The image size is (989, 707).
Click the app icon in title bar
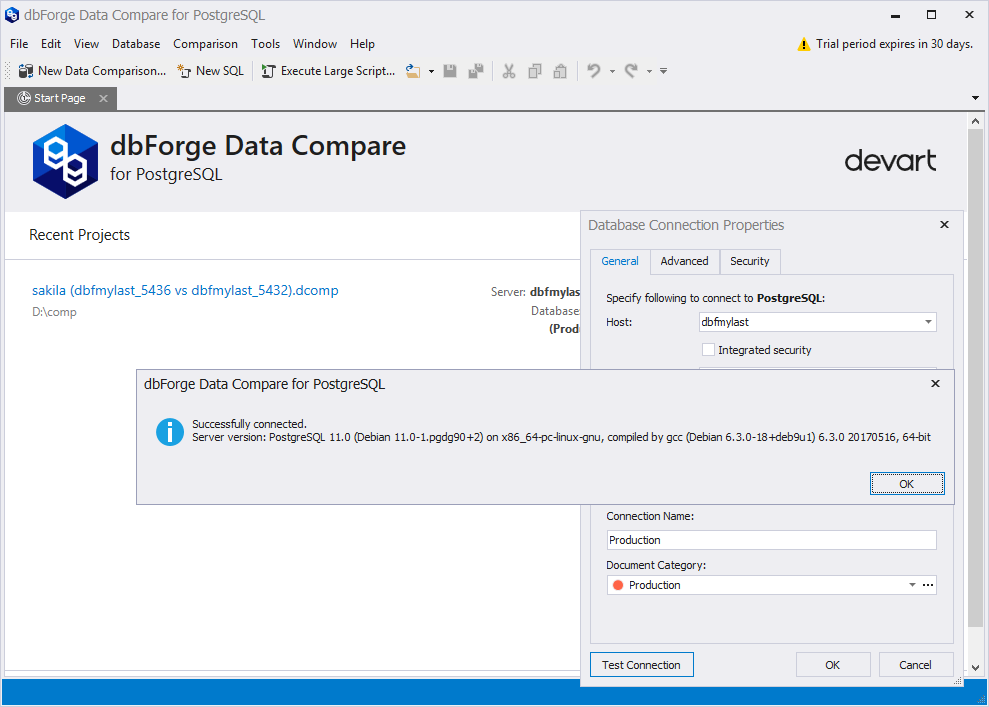(x=12, y=15)
